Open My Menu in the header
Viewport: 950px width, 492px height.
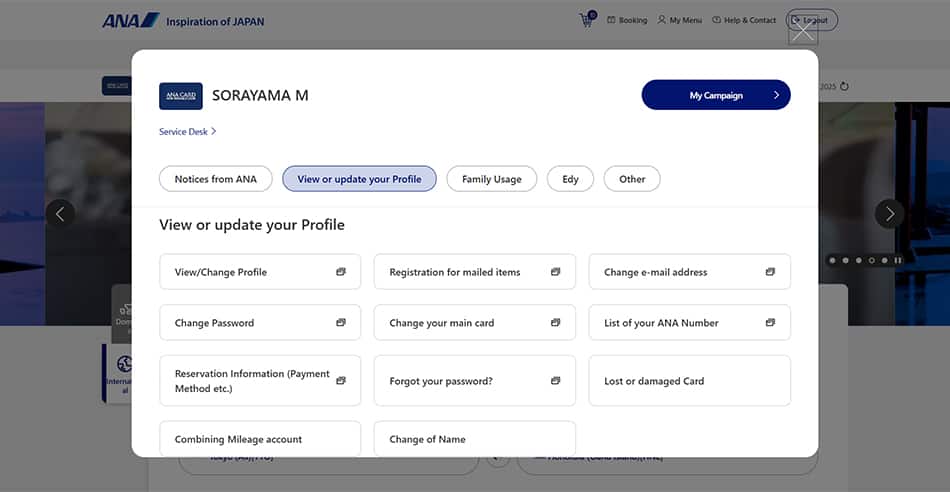coord(680,20)
